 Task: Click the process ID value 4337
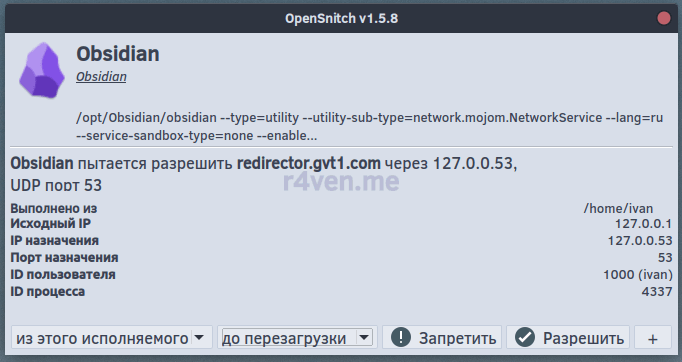tap(657, 292)
